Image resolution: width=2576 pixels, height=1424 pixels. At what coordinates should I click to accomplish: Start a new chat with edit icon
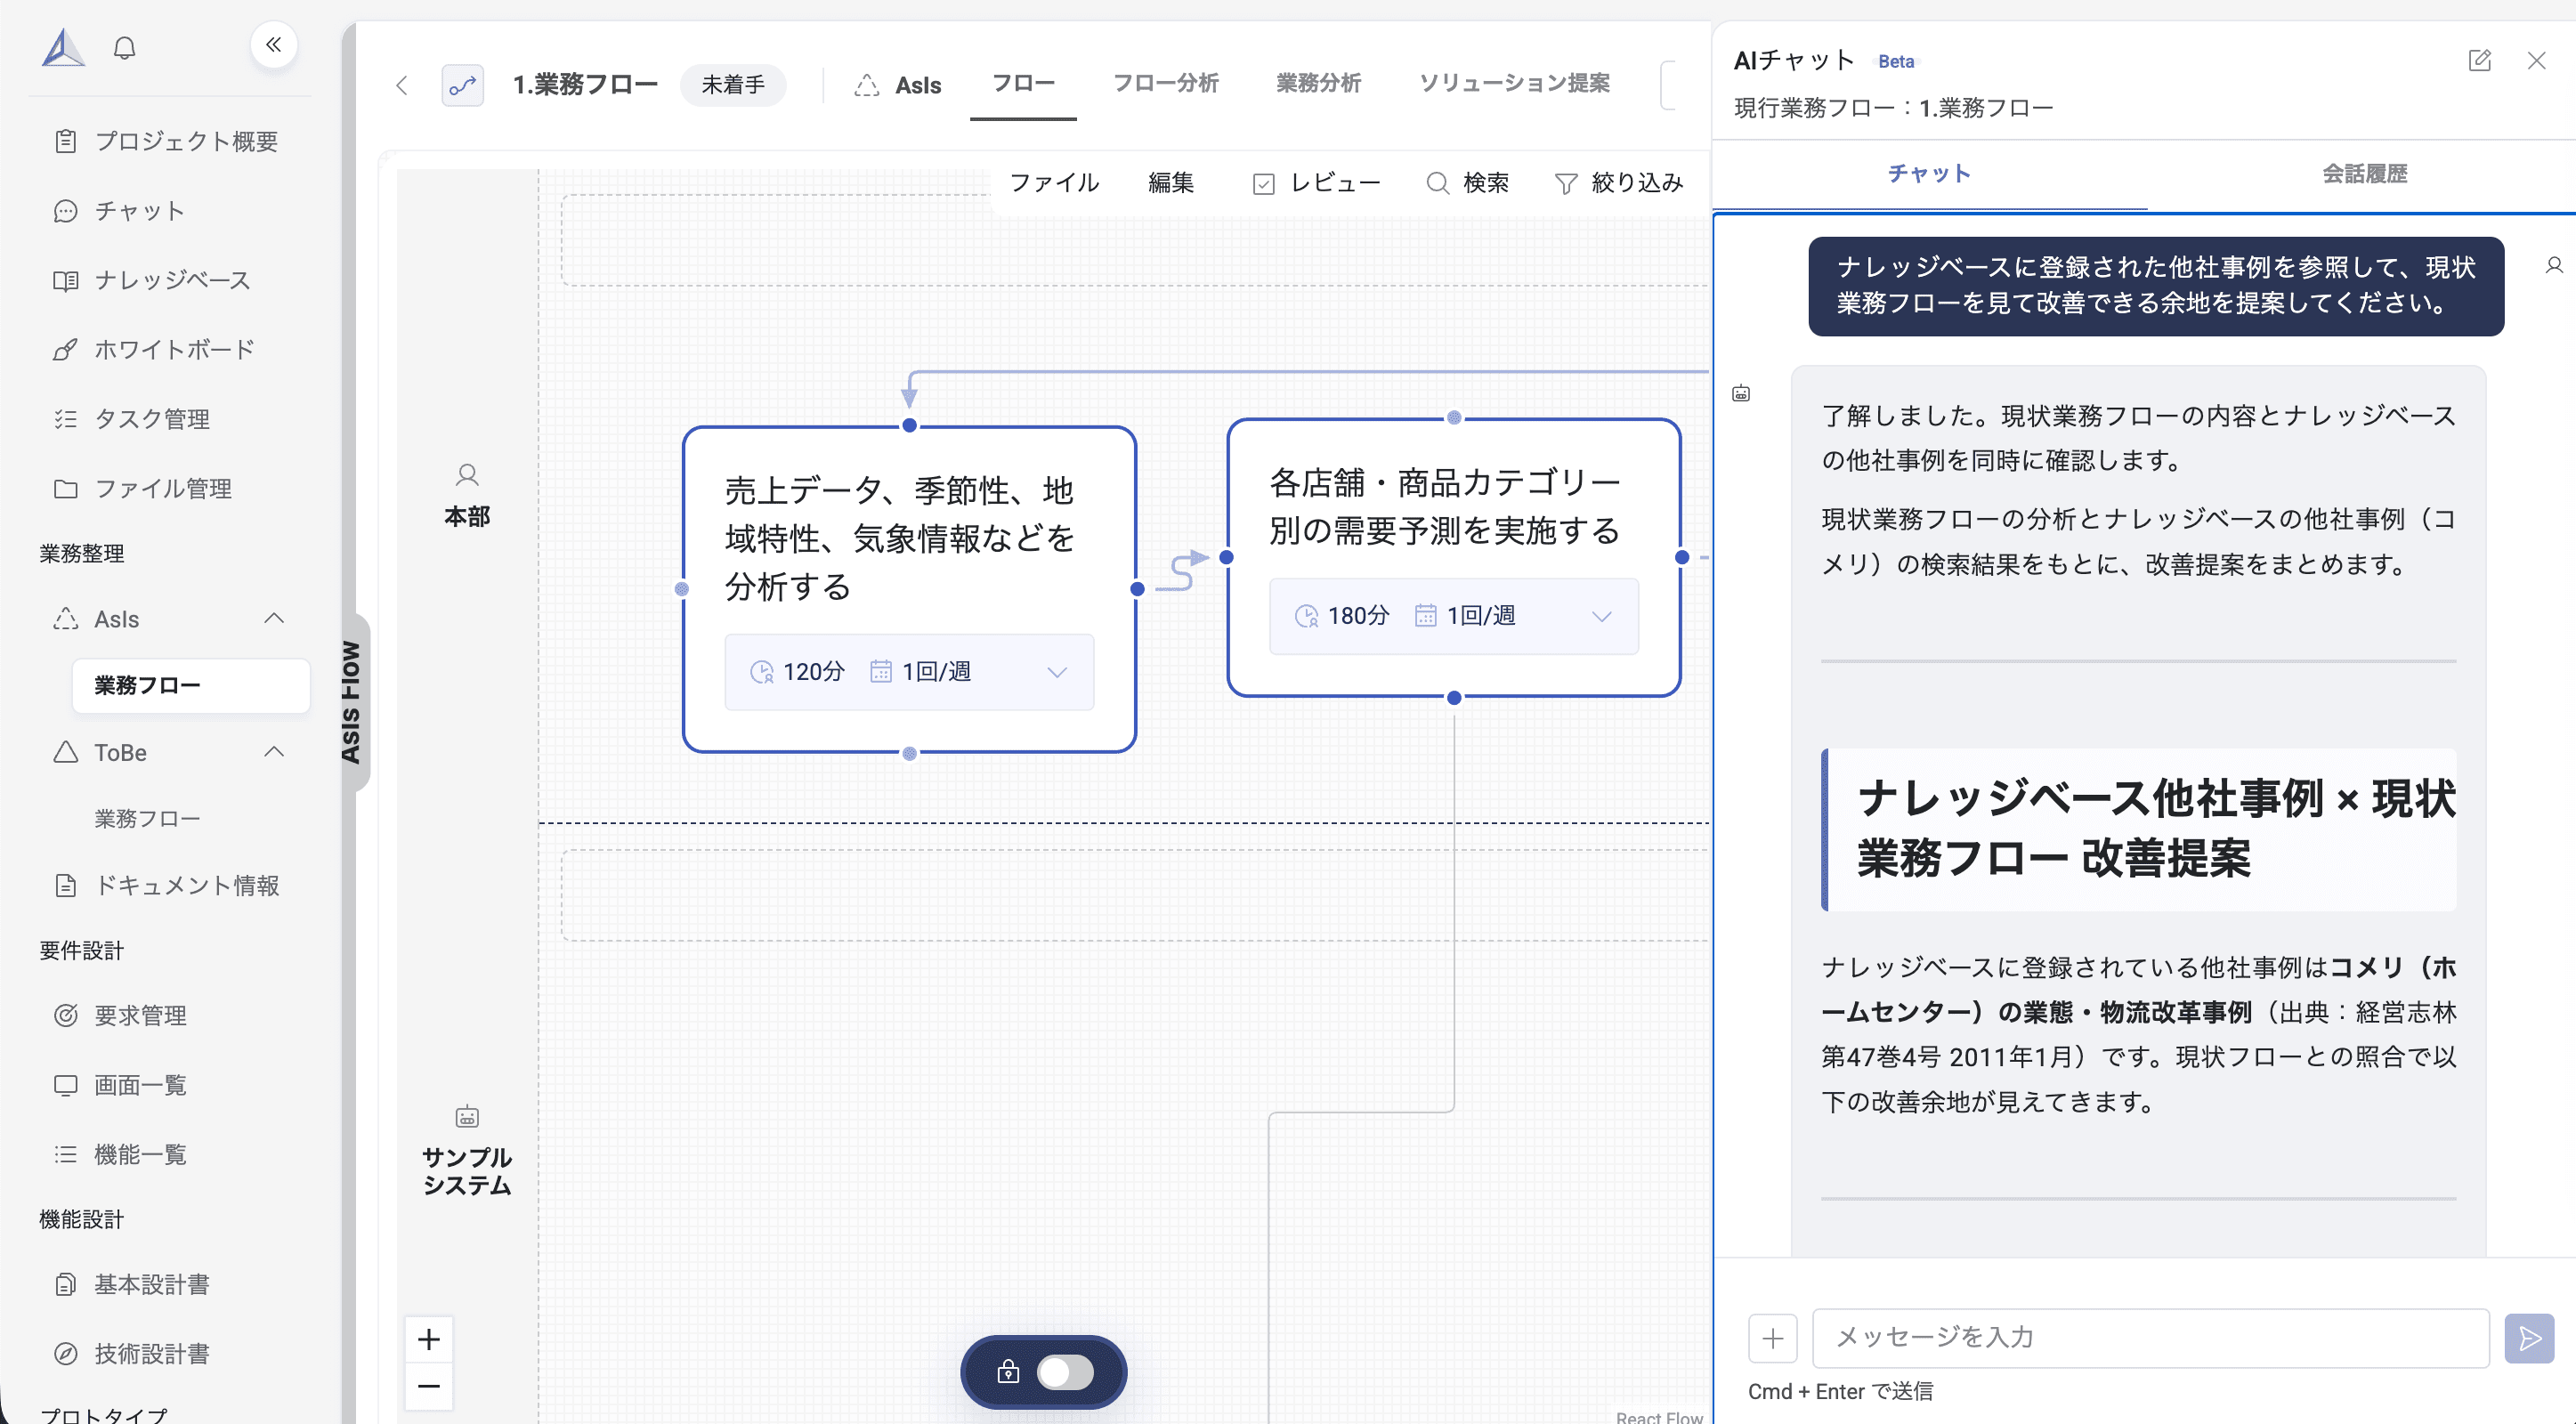[x=2479, y=61]
